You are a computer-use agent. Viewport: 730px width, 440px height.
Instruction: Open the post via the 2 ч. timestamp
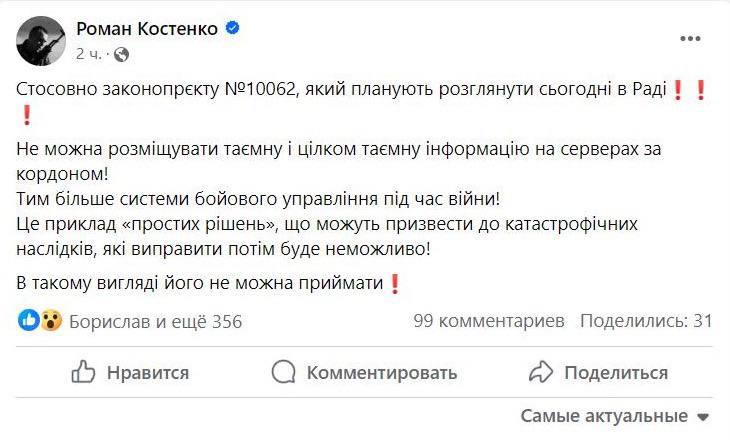point(87,53)
